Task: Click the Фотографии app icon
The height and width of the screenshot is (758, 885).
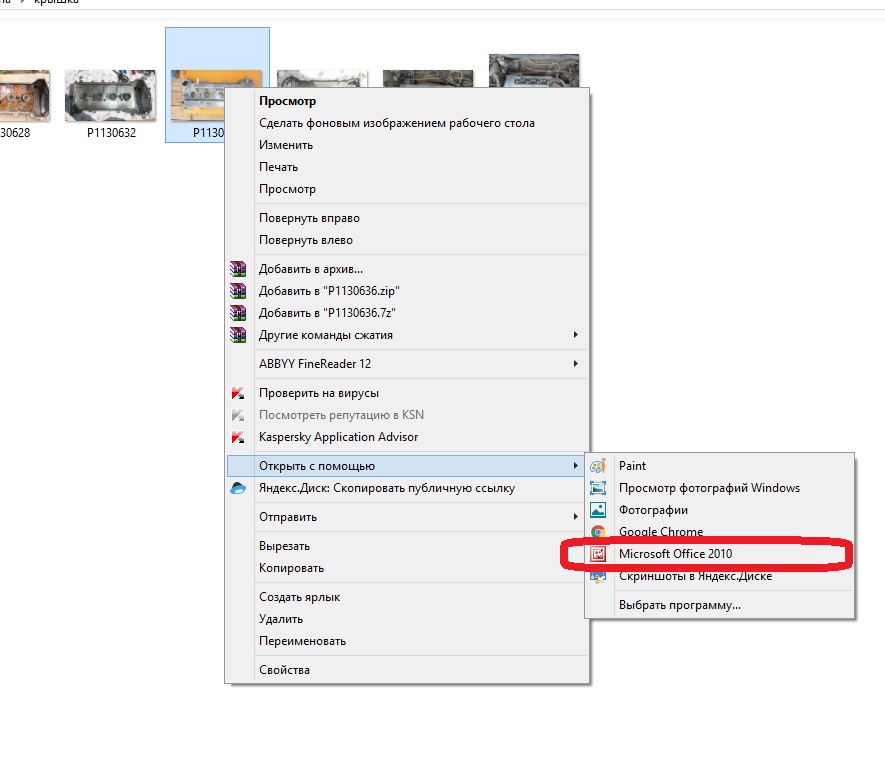Action: 598,510
